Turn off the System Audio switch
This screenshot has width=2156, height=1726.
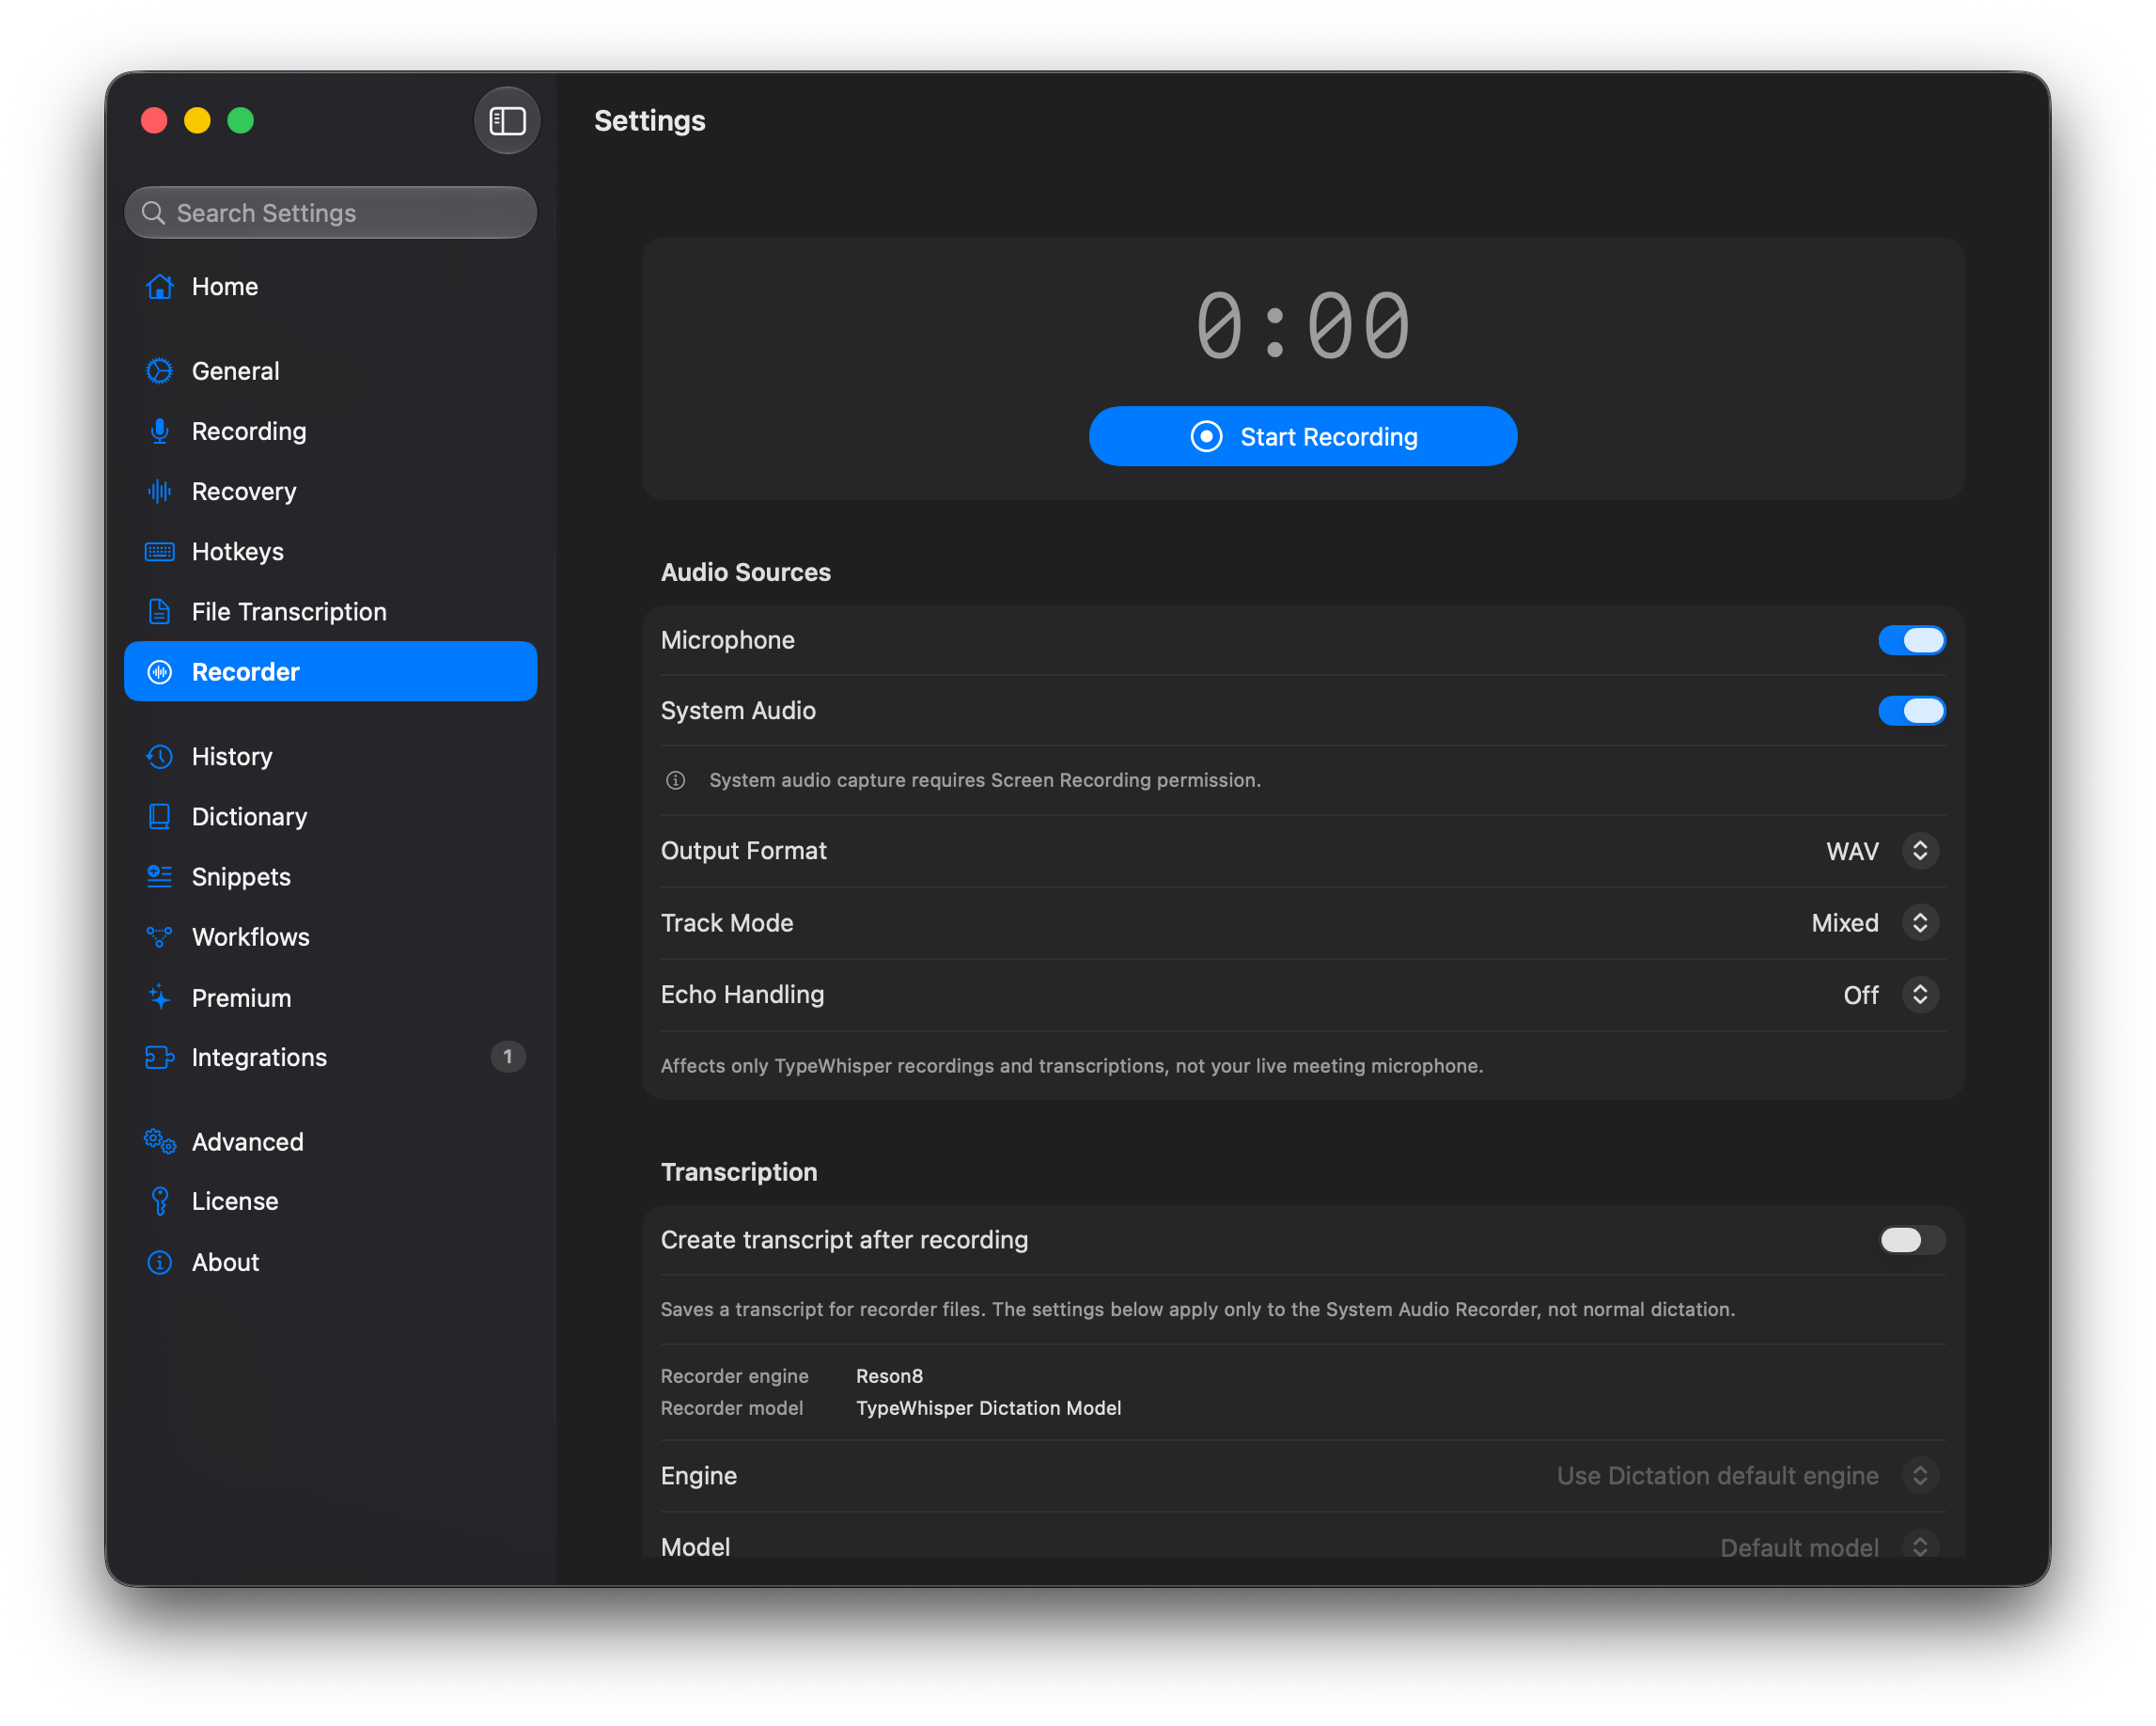[x=1911, y=711]
